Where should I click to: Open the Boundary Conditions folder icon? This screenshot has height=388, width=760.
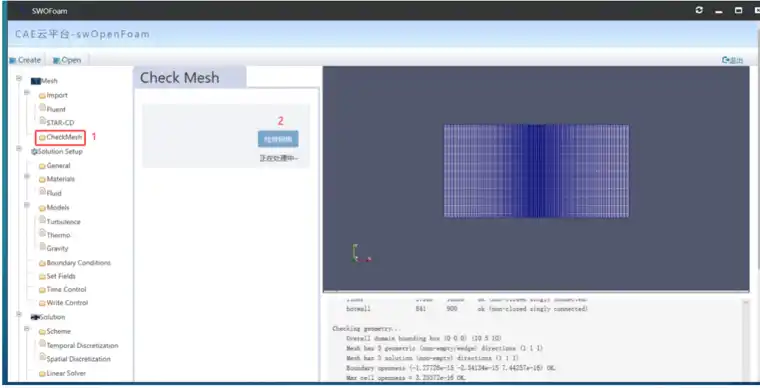pyautogui.click(x=42, y=264)
